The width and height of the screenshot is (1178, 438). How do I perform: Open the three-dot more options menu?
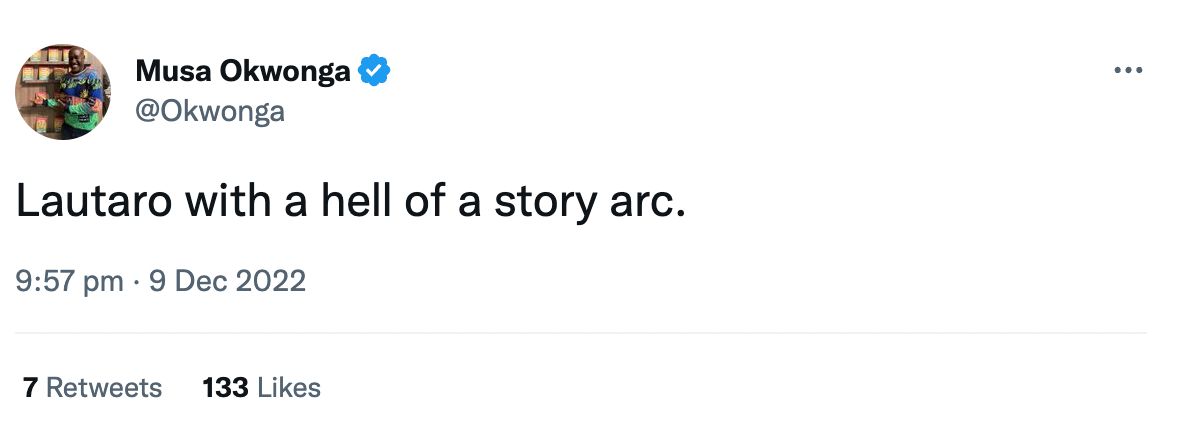click(x=1127, y=71)
